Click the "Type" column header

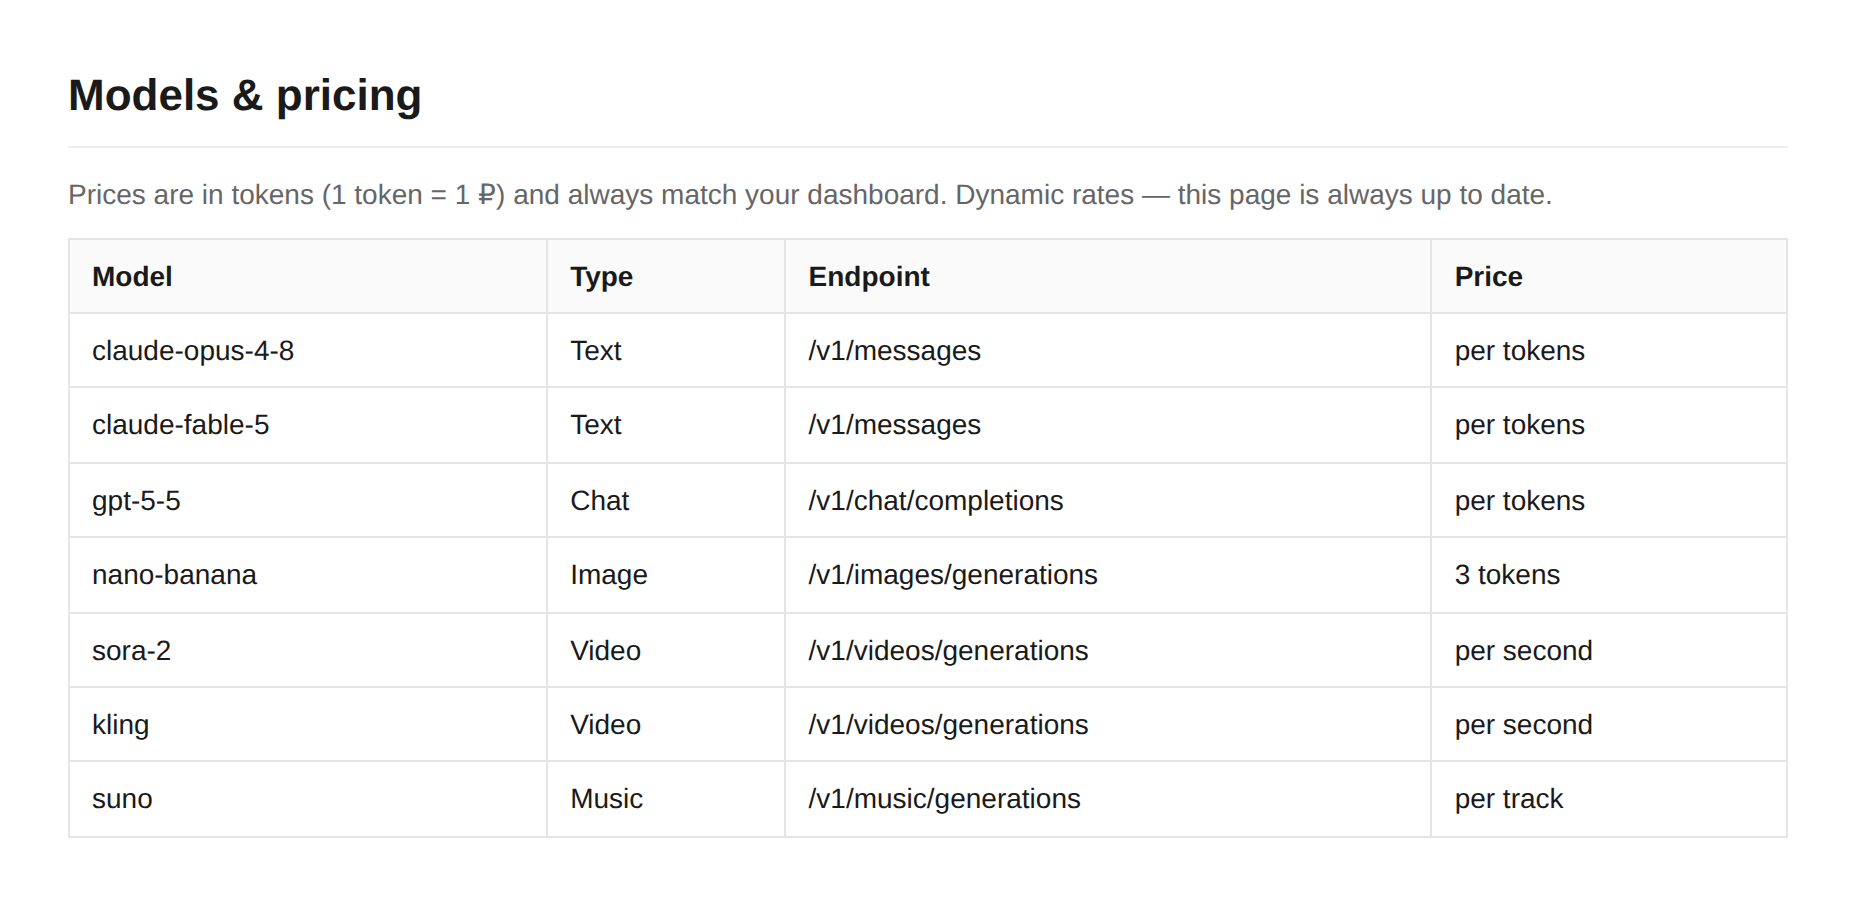(666, 277)
